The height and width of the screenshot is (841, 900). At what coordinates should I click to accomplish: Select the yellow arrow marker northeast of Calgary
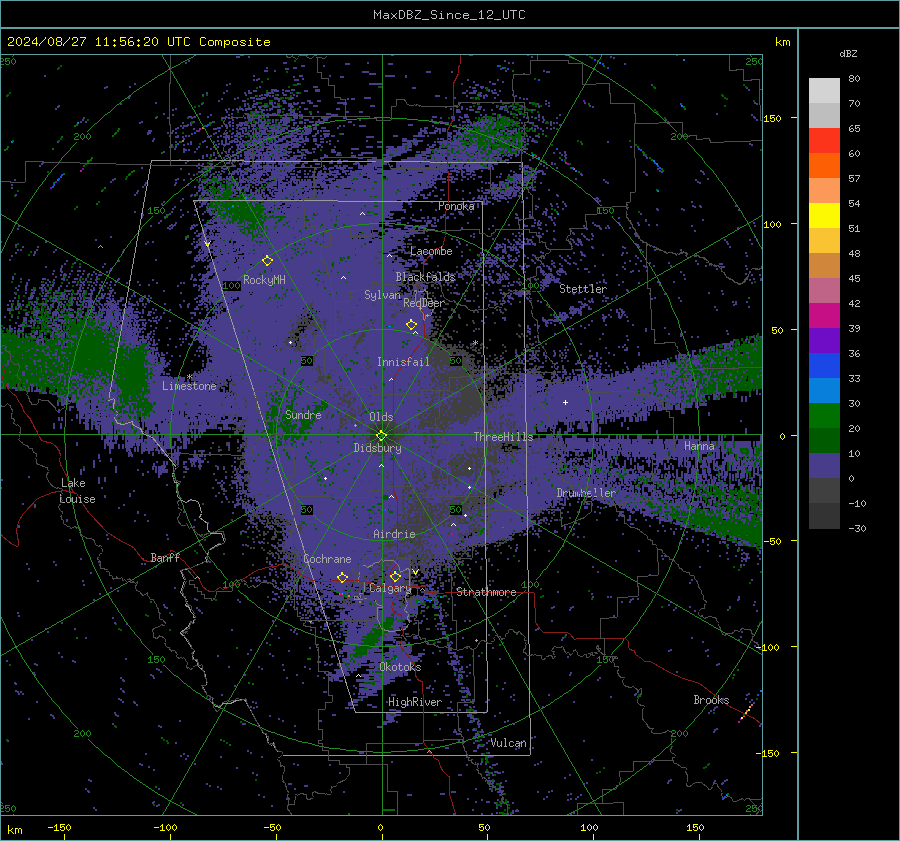[x=415, y=572]
